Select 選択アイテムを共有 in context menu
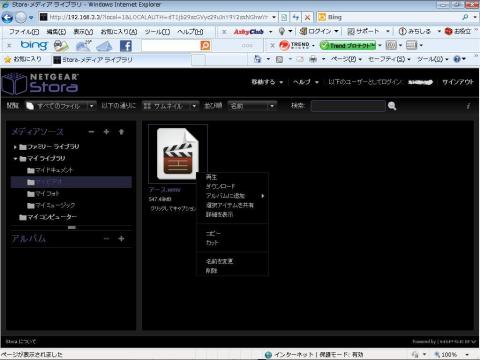The image size is (480, 360). [x=230, y=205]
